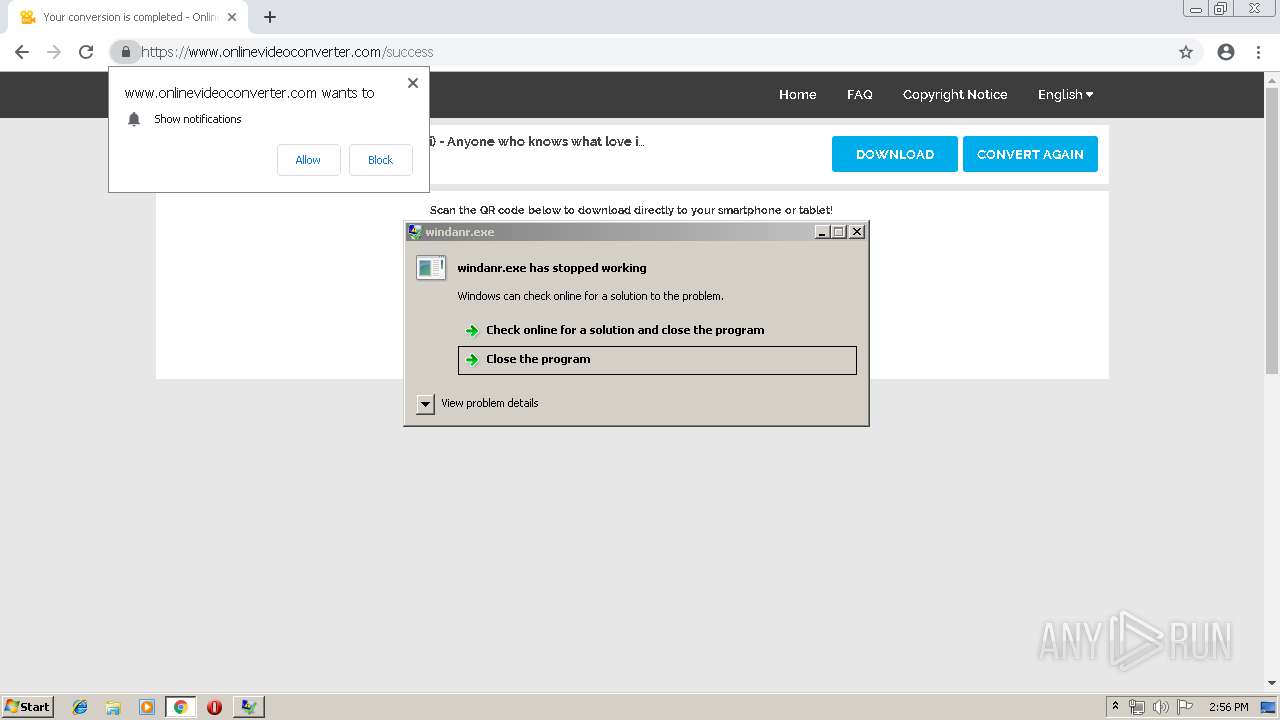Click 'Scan the QR code below' text
Viewport: 1280px width, 720px height.
[631, 210]
